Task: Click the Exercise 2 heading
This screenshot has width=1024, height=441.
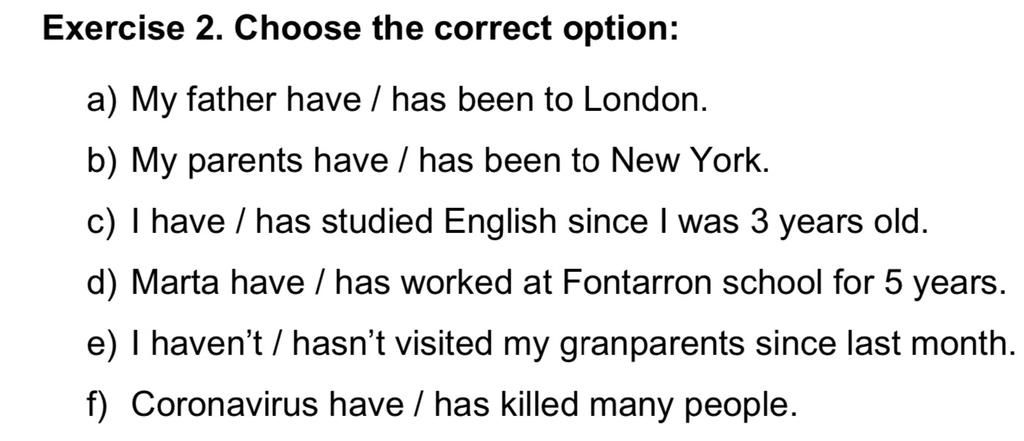Action: click(x=360, y=29)
